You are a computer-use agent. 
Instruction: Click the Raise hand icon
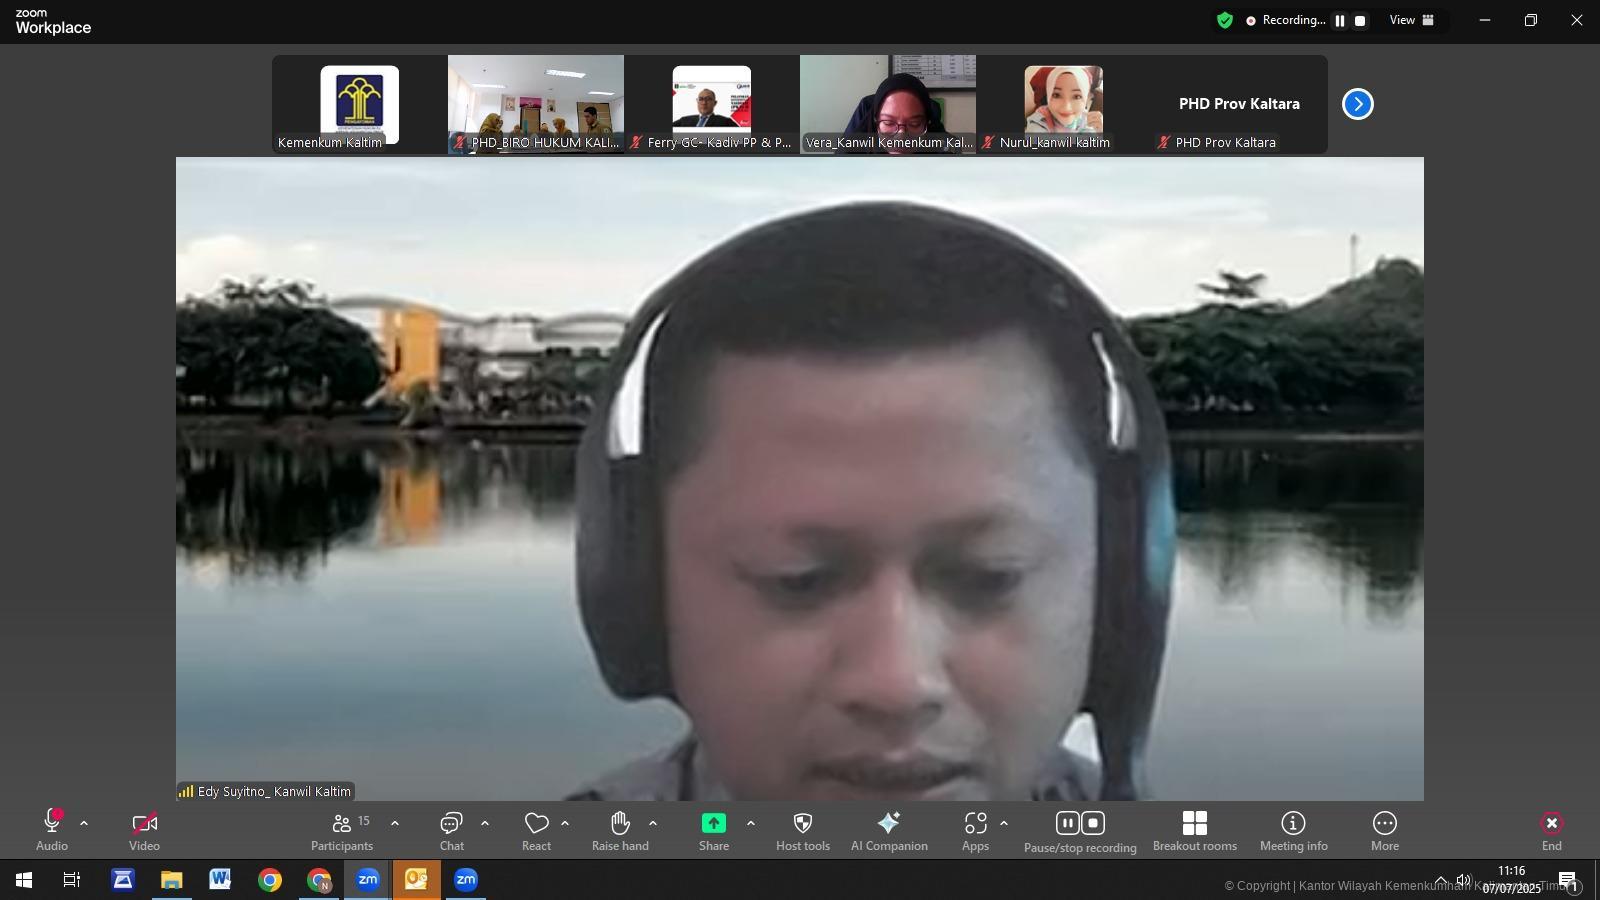point(620,823)
